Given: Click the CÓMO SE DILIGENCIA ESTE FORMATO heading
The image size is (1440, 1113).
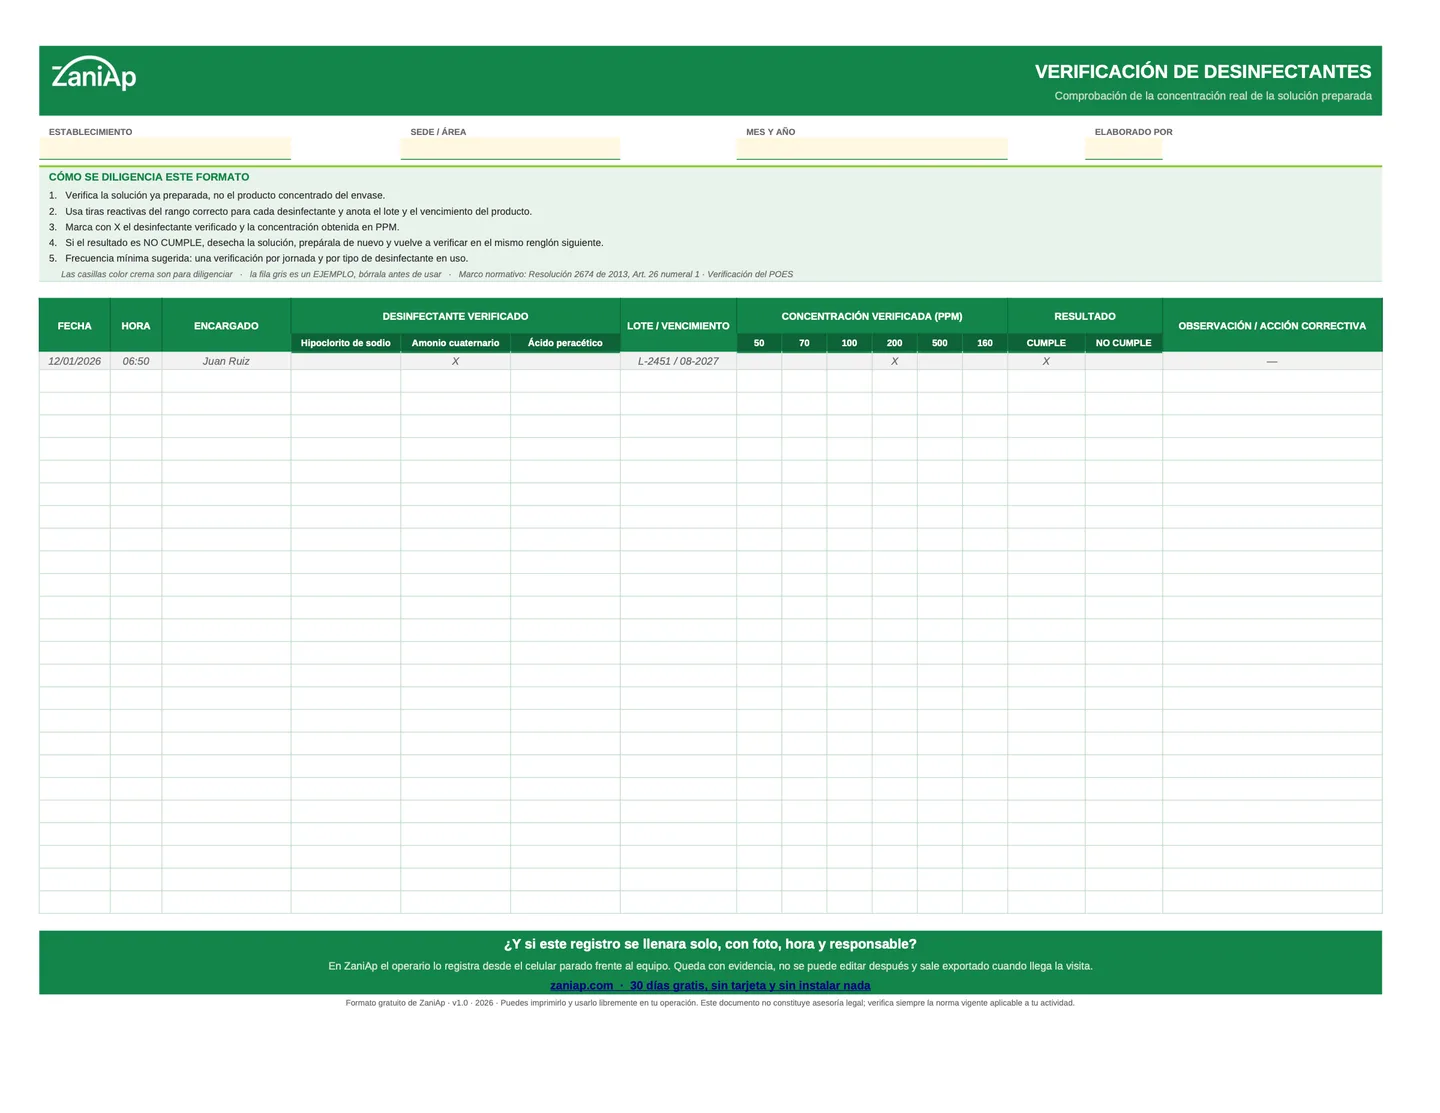Looking at the screenshot, I should click(149, 177).
